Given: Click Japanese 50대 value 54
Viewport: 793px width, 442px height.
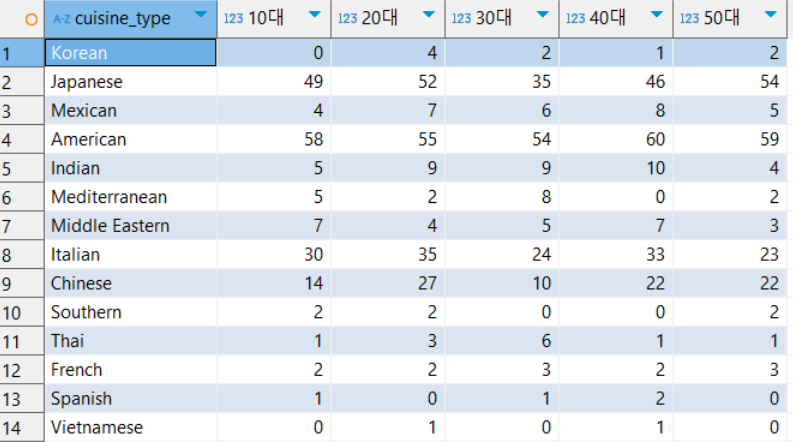Looking at the screenshot, I should click(730, 81).
